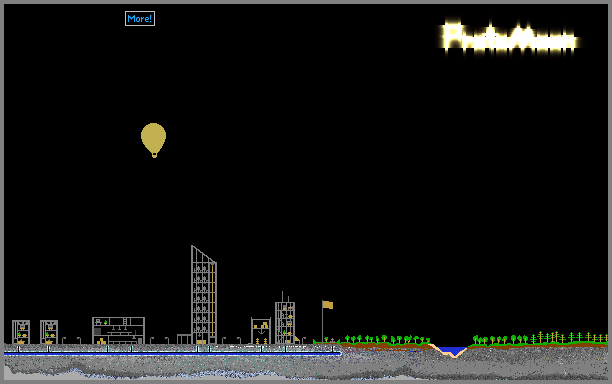Click the More! button
612x384 pixels.
pyautogui.click(x=140, y=18)
